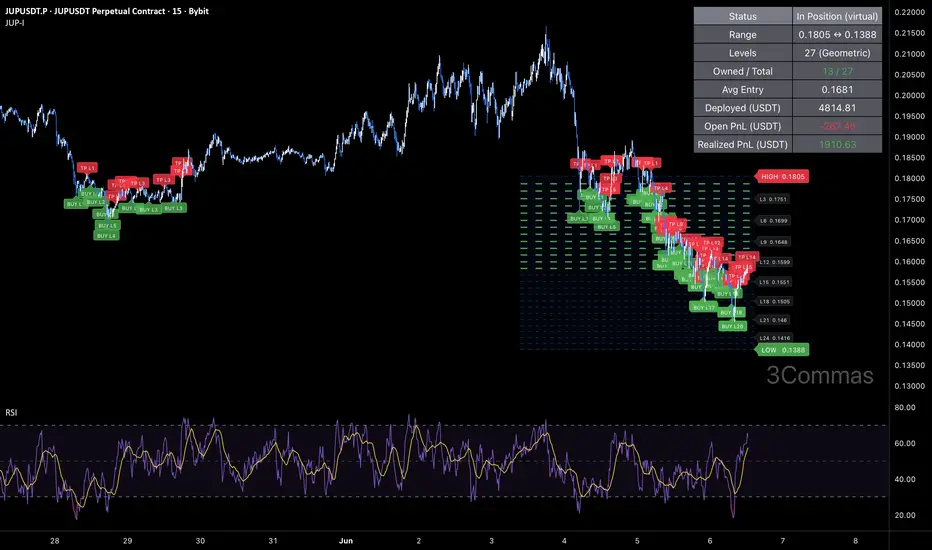Screen dimensions: 932x550
Task: Select the L18 0.1505 level tag
Action: click(x=774, y=301)
